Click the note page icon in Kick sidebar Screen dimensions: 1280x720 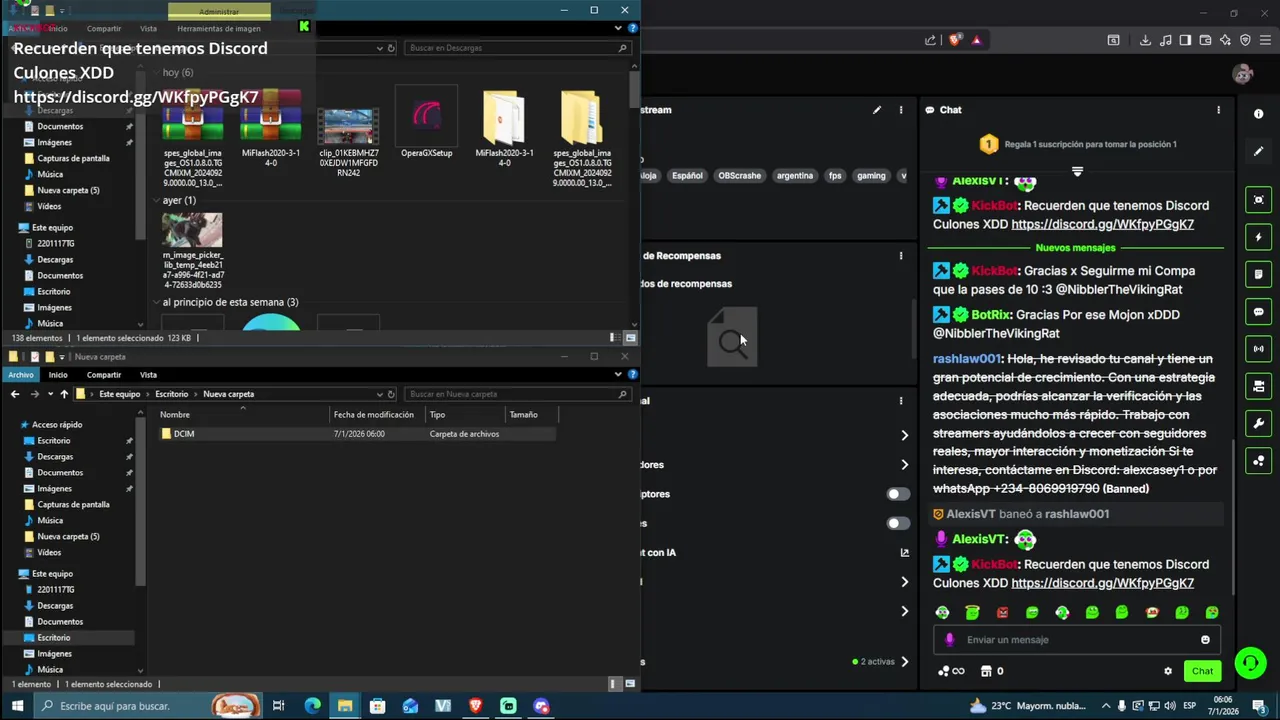1259,274
